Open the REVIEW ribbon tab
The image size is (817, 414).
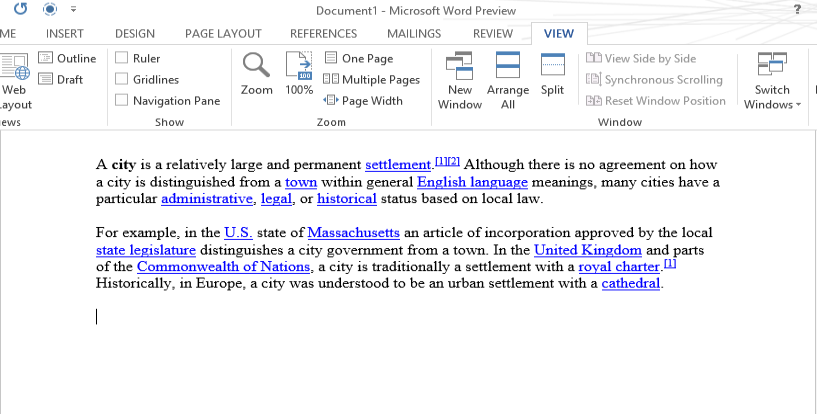tap(493, 34)
